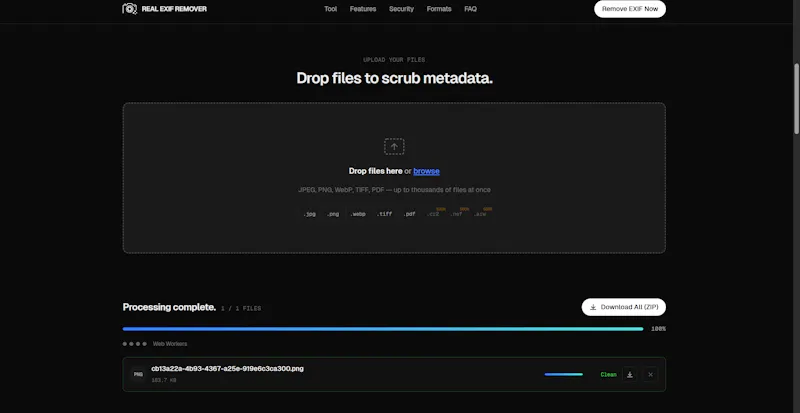Image resolution: width=800 pixels, height=413 pixels.
Task: Open the Security nav link
Action: [x=401, y=9]
